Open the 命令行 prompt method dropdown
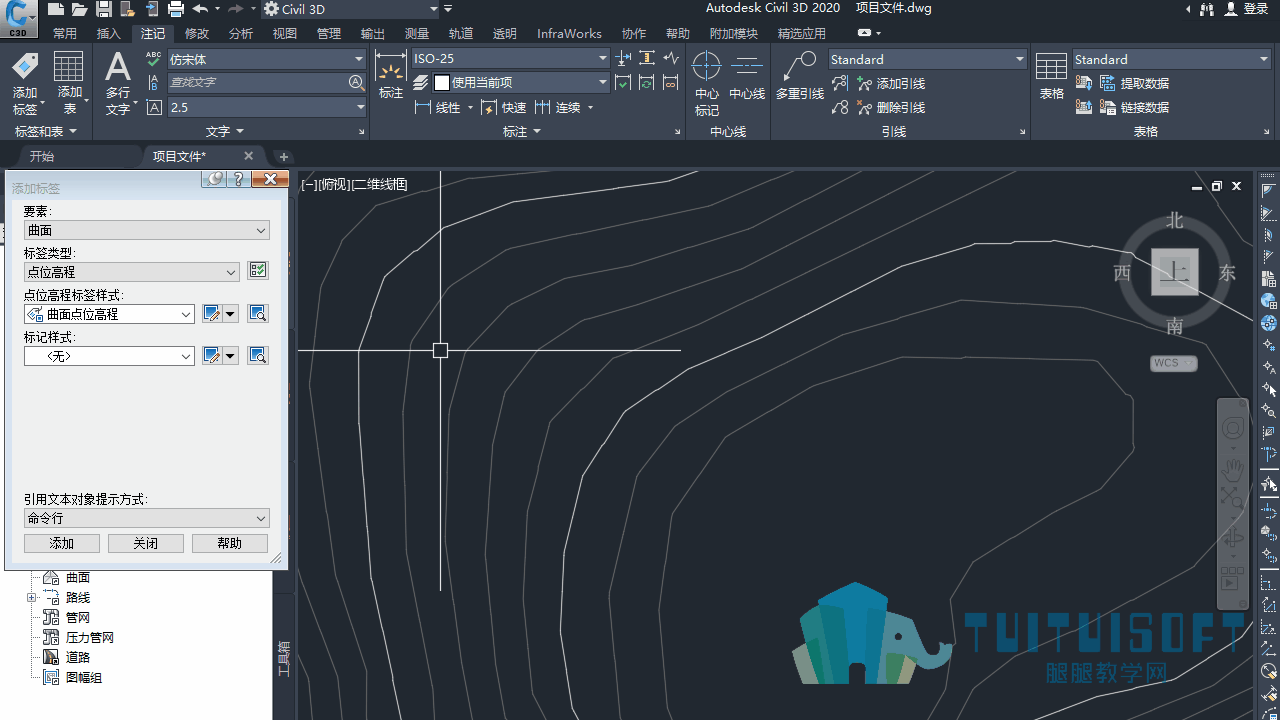Screen dimensions: 1280x720 click(147, 518)
